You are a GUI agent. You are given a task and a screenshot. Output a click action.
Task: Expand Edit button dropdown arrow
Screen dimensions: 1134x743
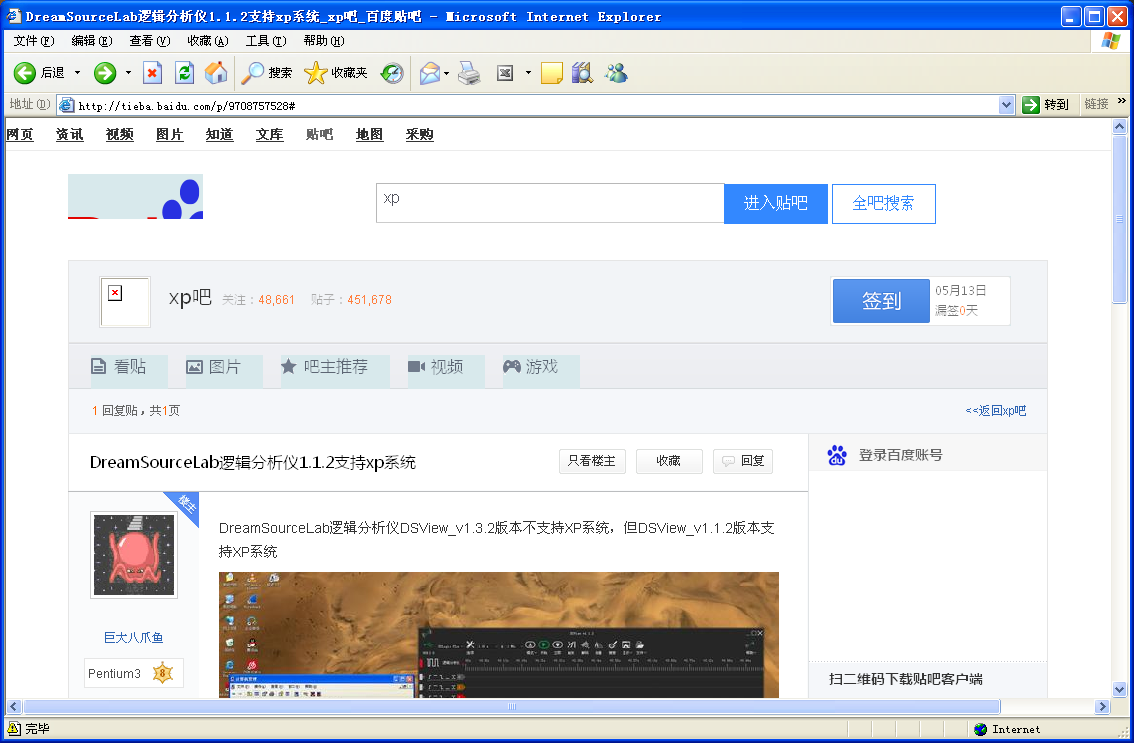click(x=528, y=72)
